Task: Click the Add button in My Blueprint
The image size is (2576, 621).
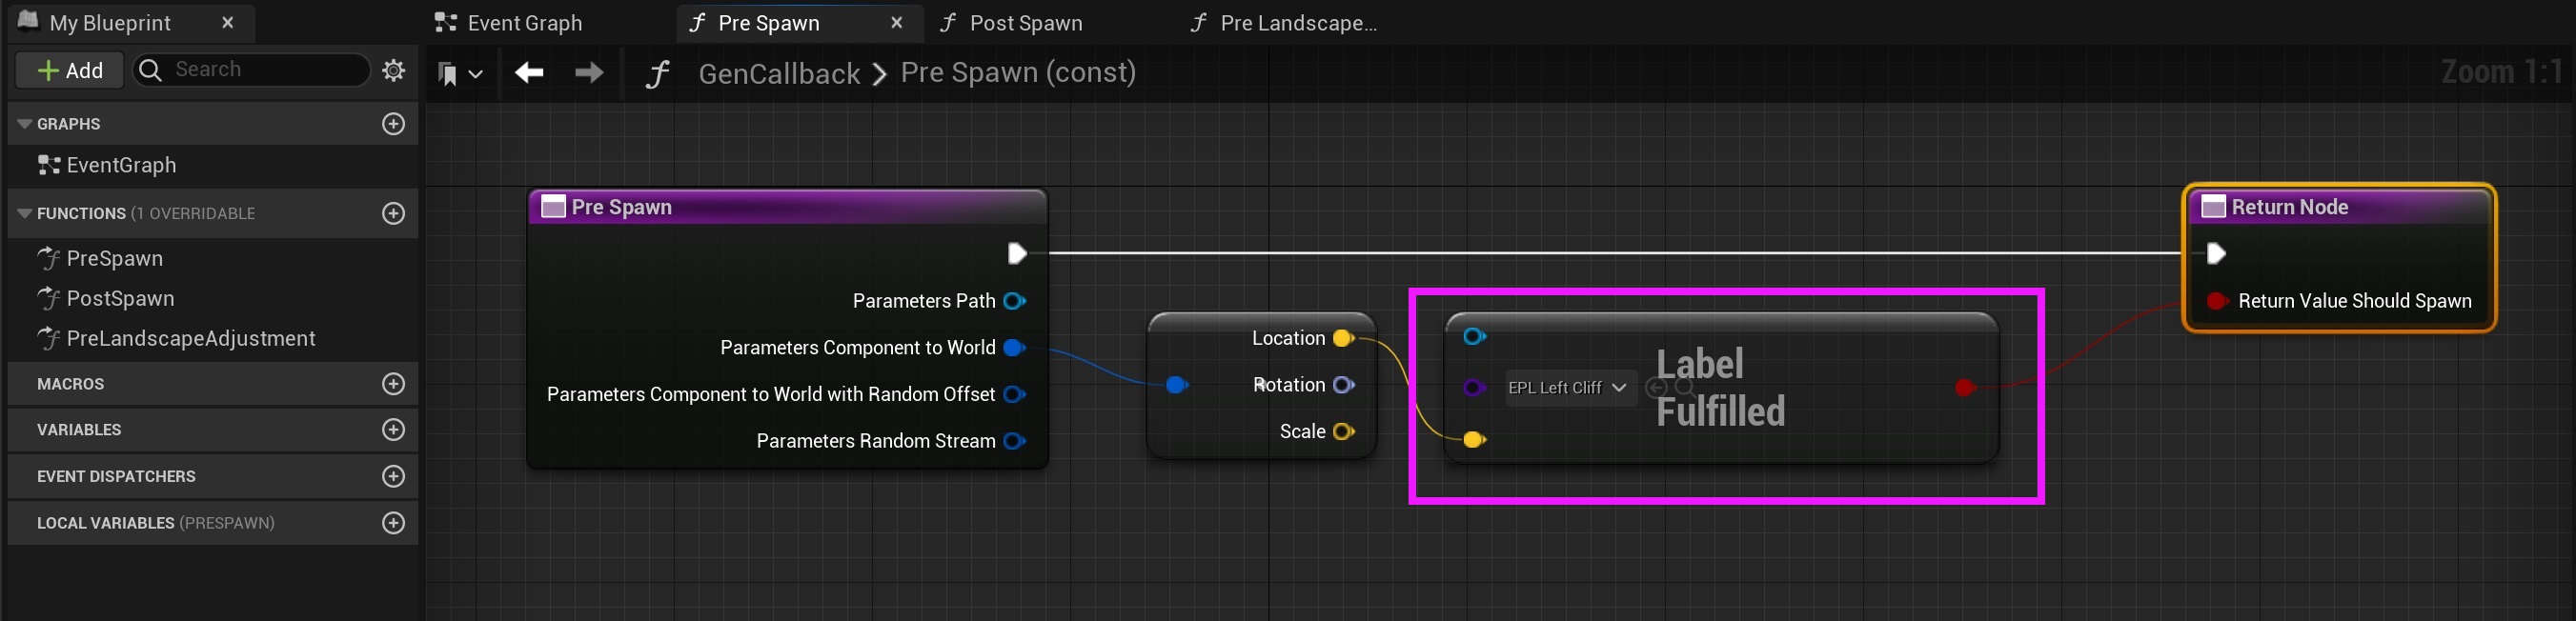Action: [69, 70]
